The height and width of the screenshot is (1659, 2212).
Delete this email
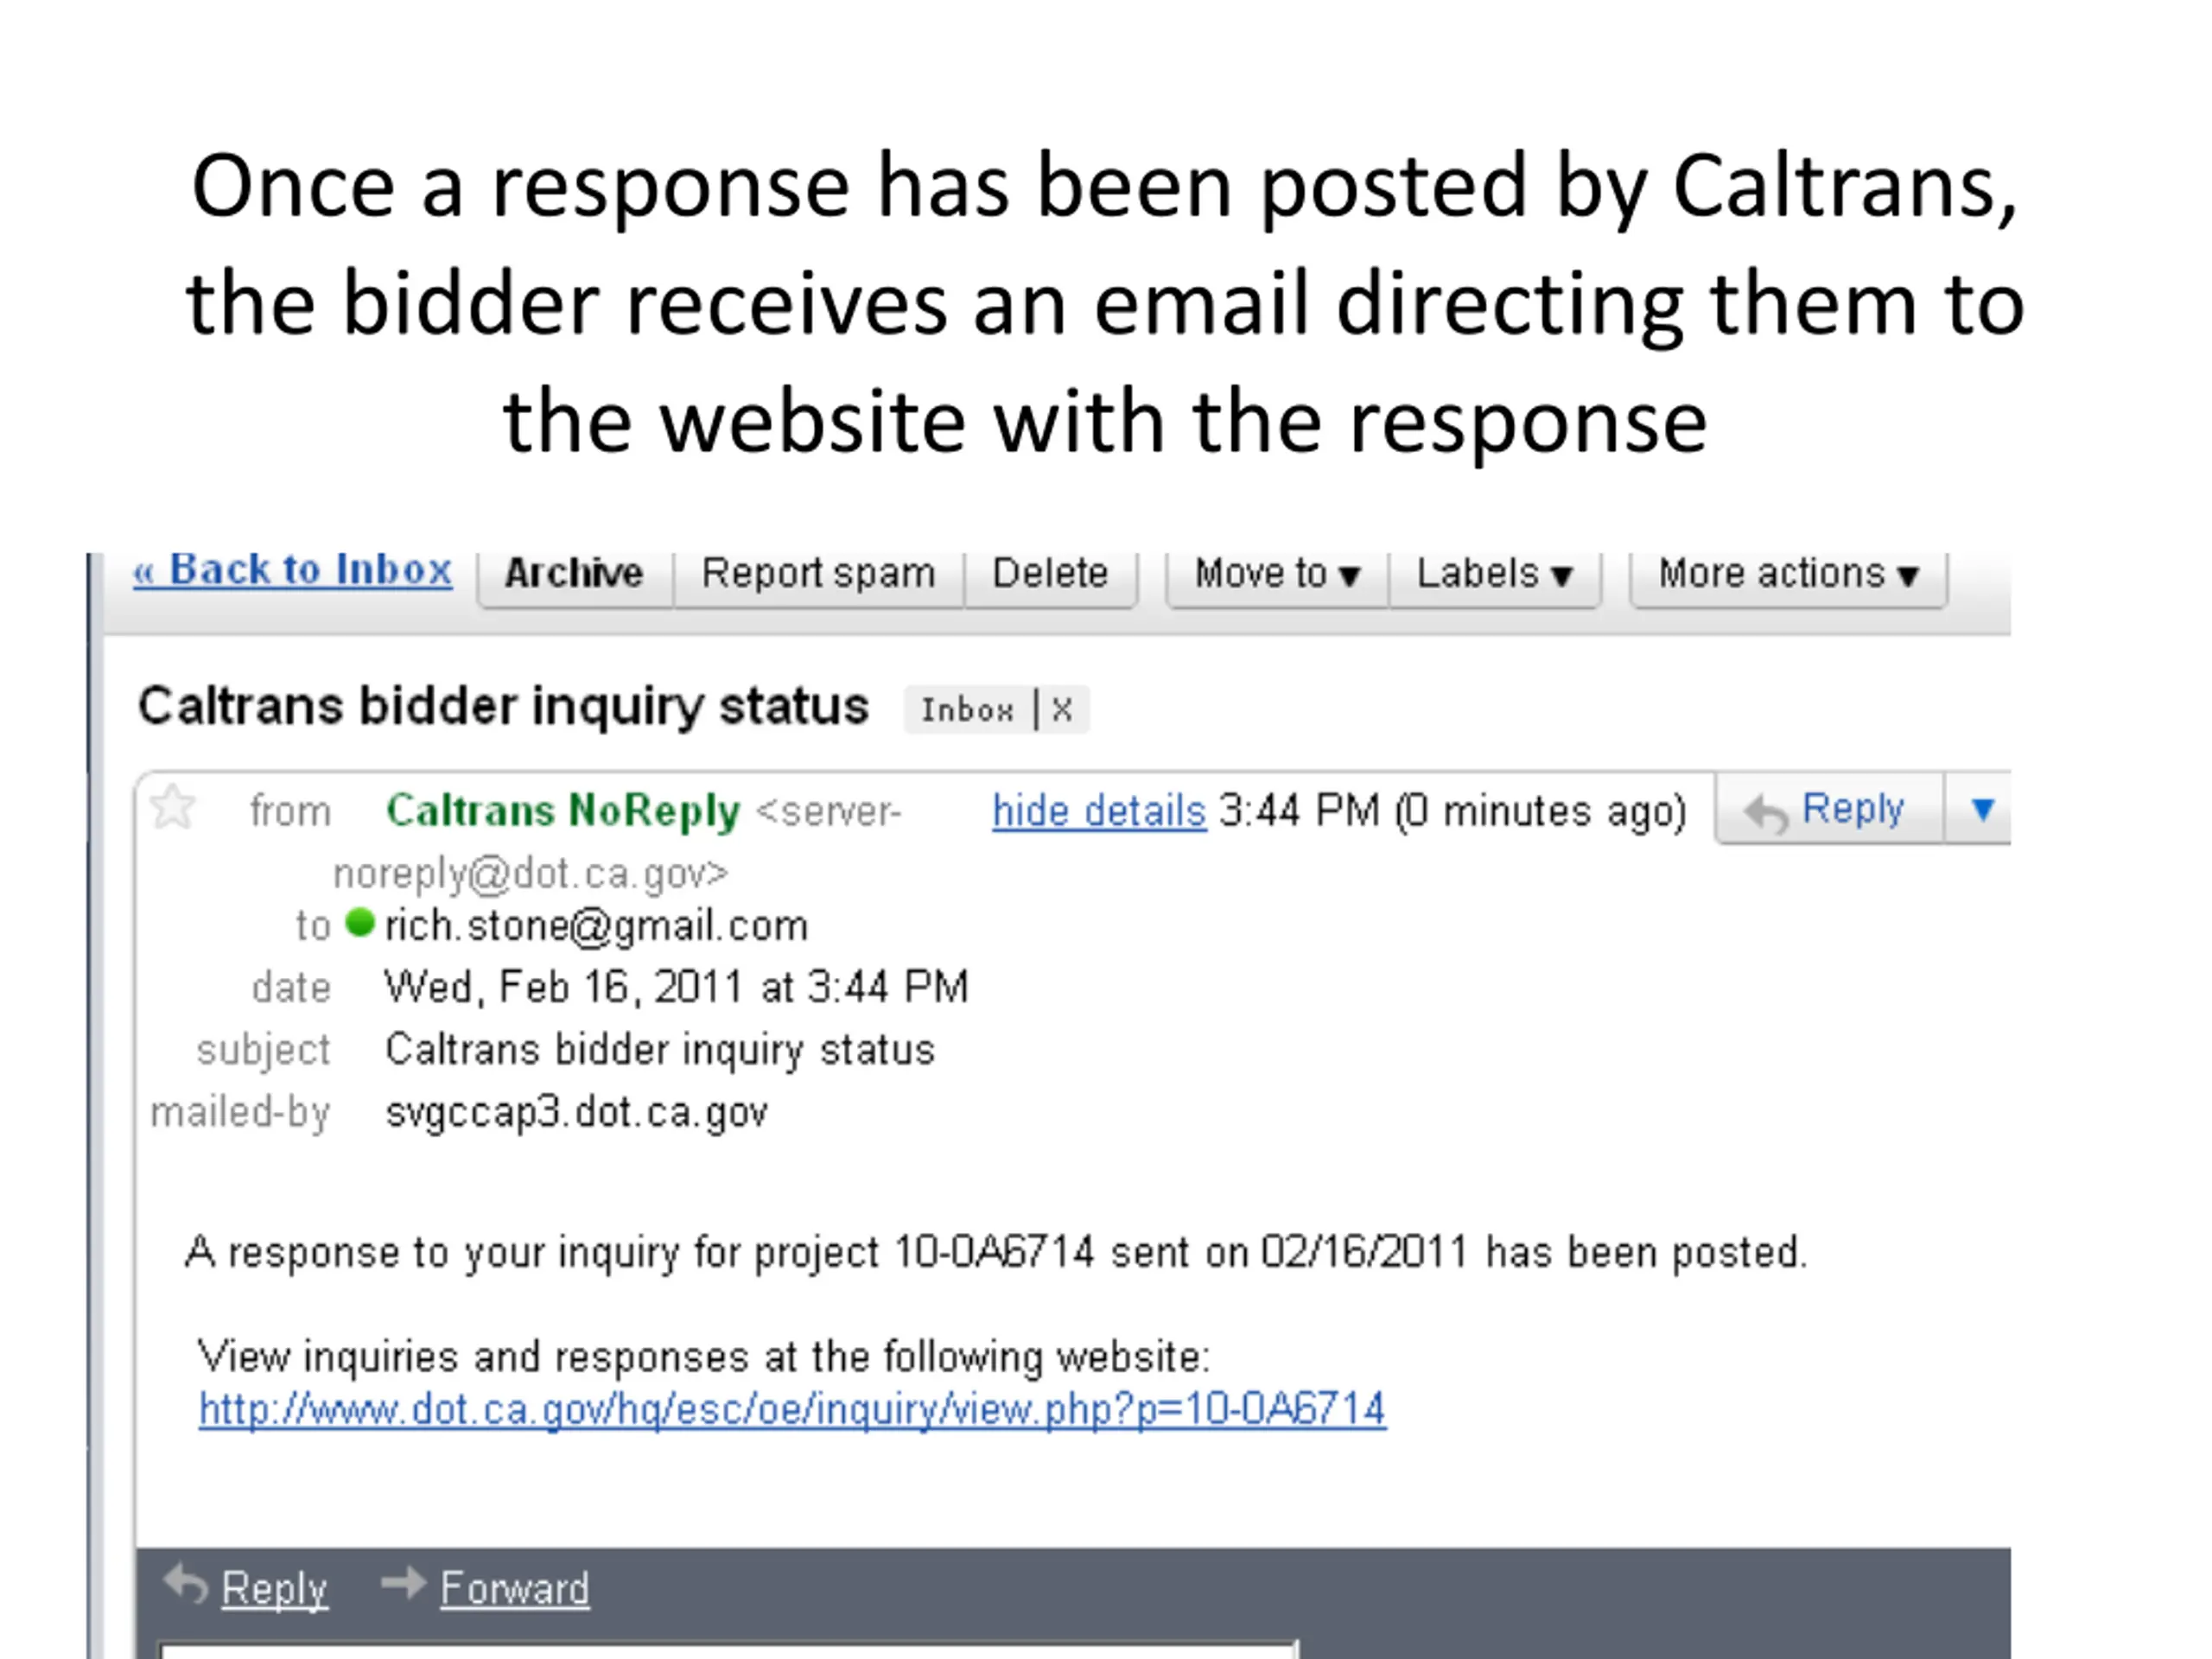click(x=1050, y=575)
